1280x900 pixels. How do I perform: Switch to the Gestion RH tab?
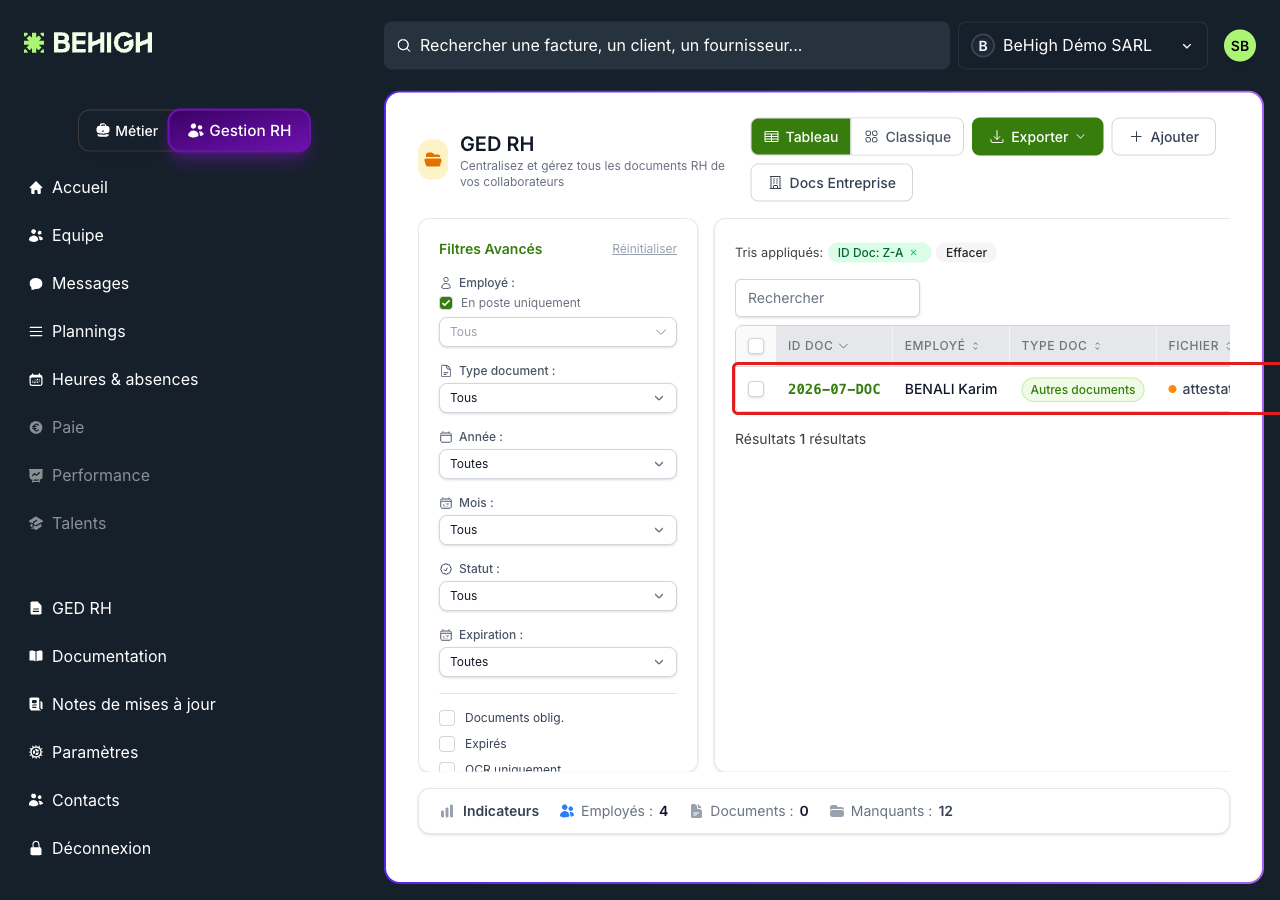click(240, 131)
